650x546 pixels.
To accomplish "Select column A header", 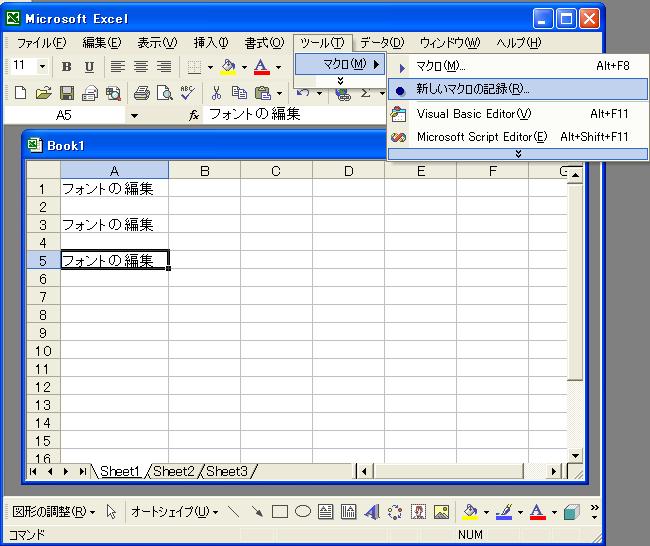I will point(114,170).
